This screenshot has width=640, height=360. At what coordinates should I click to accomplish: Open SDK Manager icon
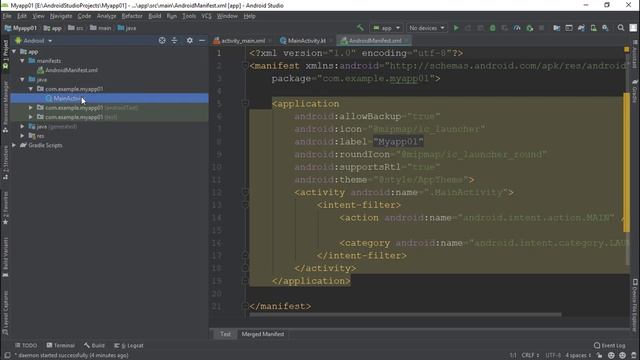606,28
